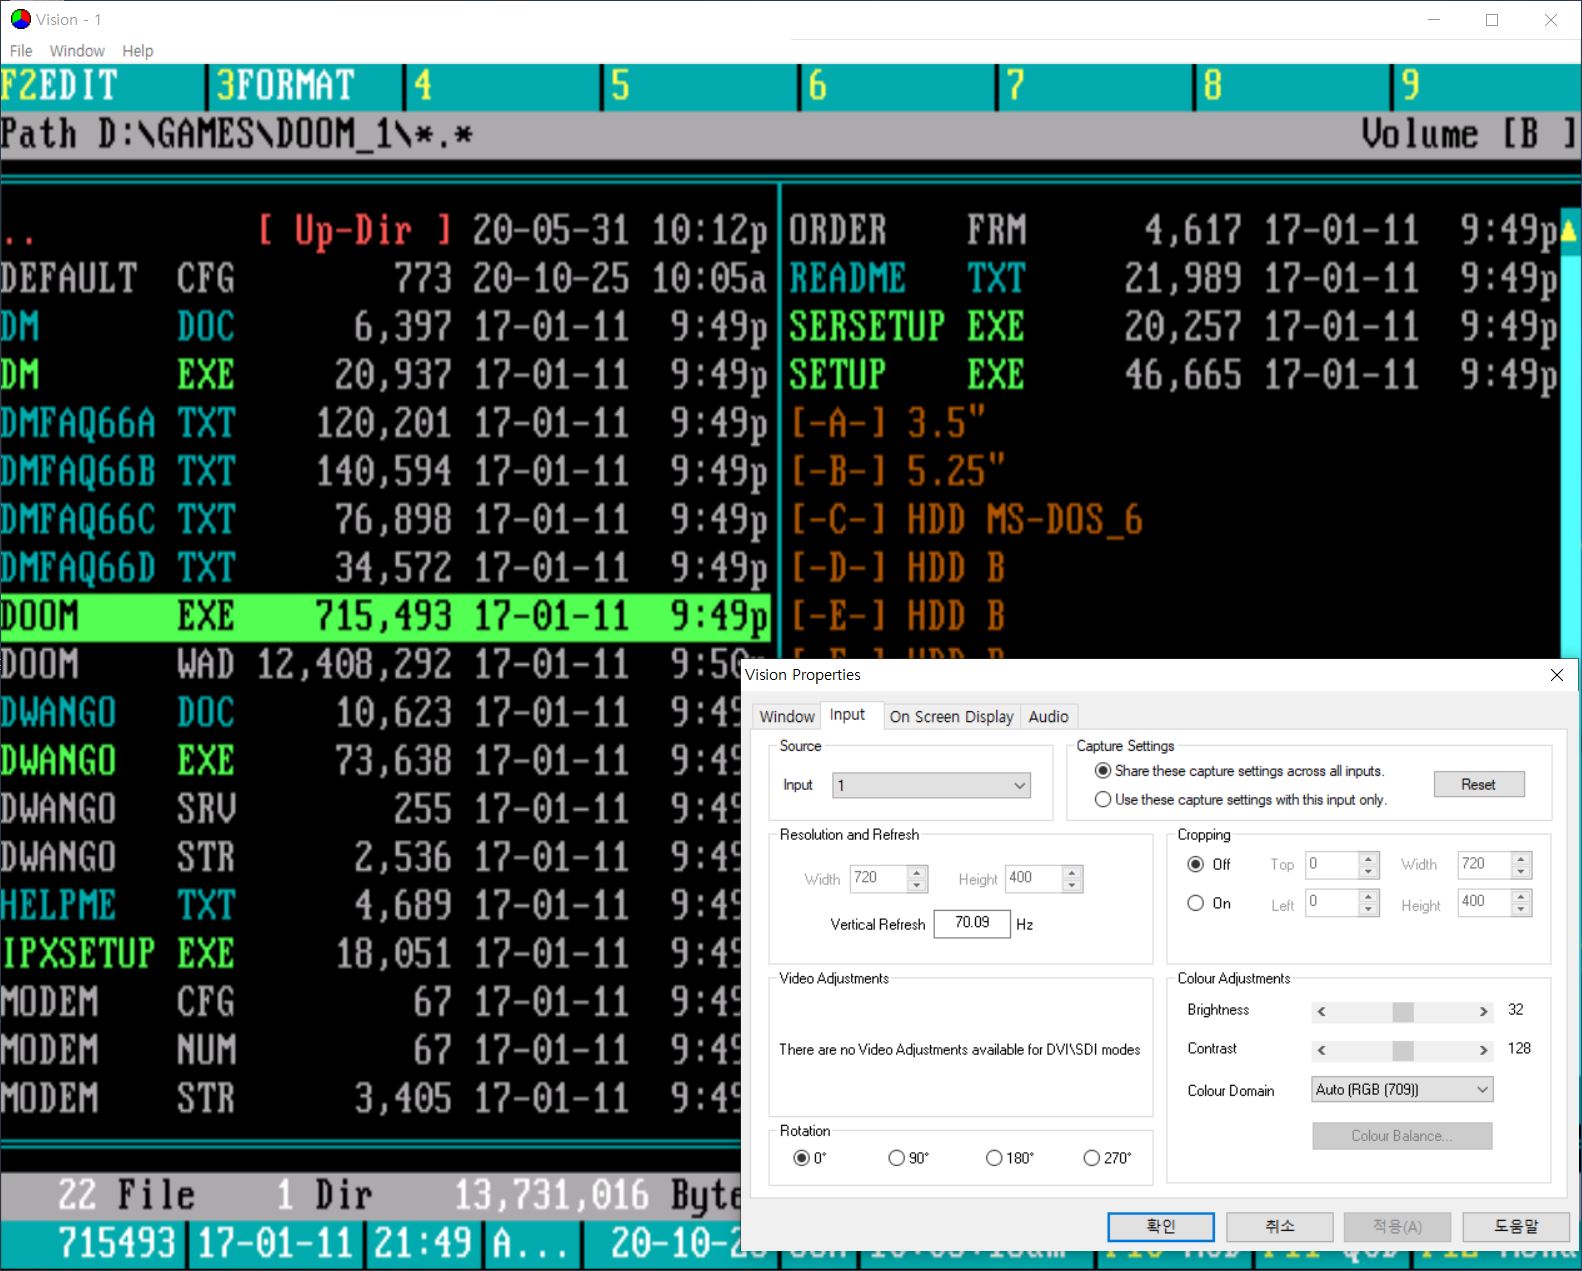
Task: Click the Colour Balance button
Action: [x=1402, y=1136]
